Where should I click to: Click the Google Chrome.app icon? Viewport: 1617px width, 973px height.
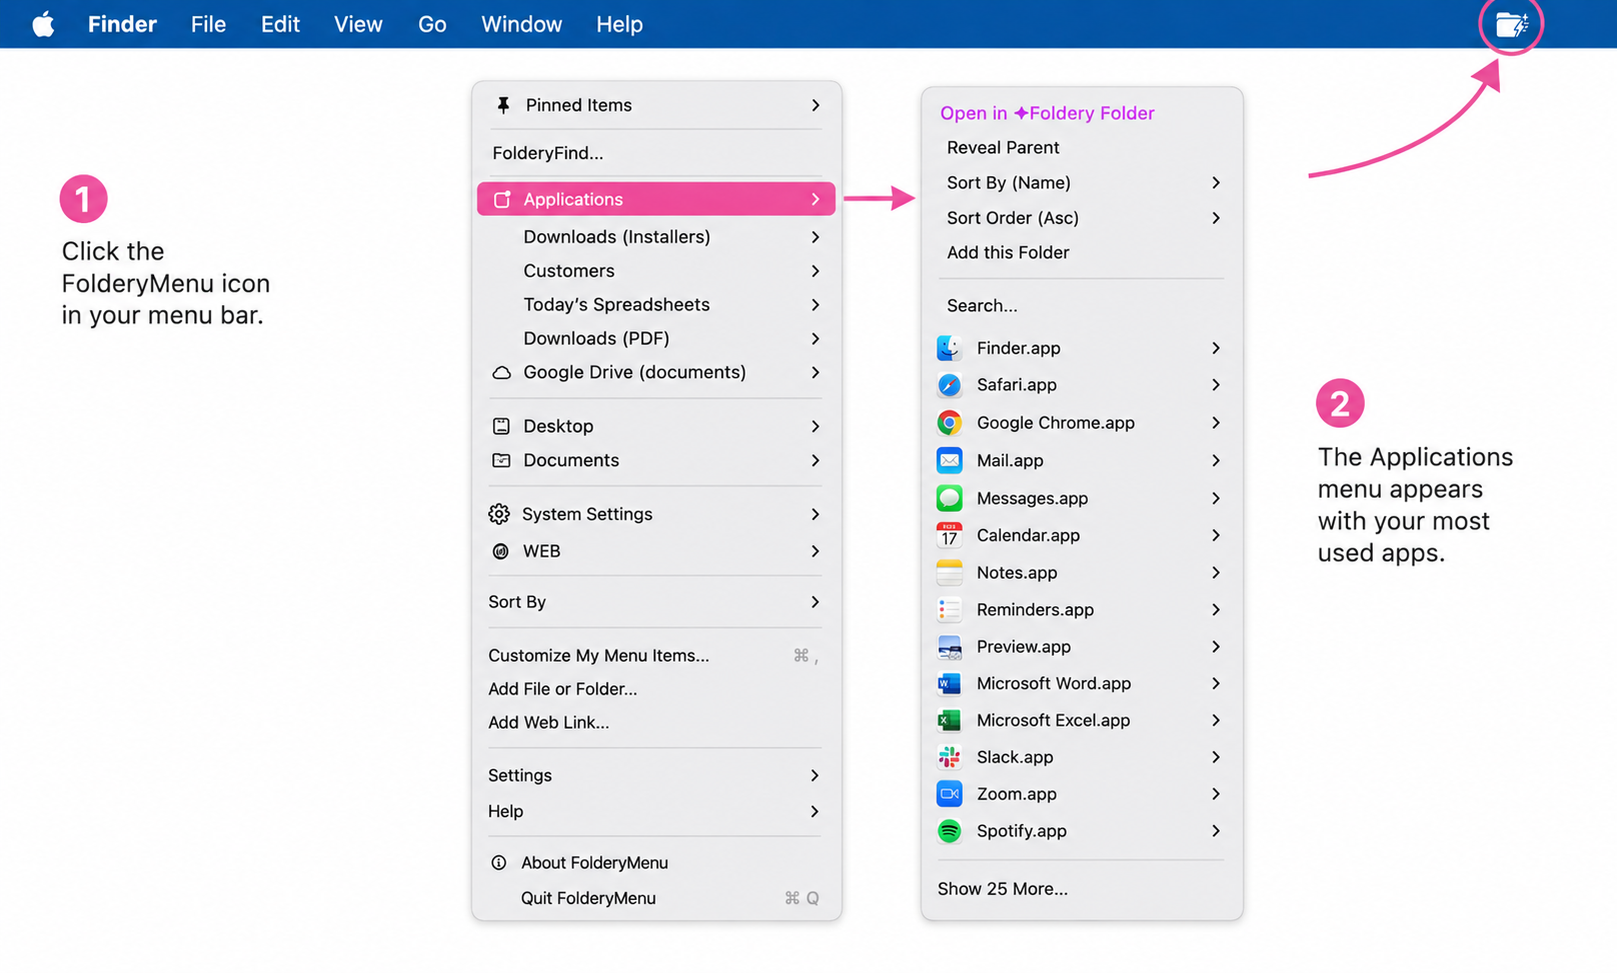949,423
